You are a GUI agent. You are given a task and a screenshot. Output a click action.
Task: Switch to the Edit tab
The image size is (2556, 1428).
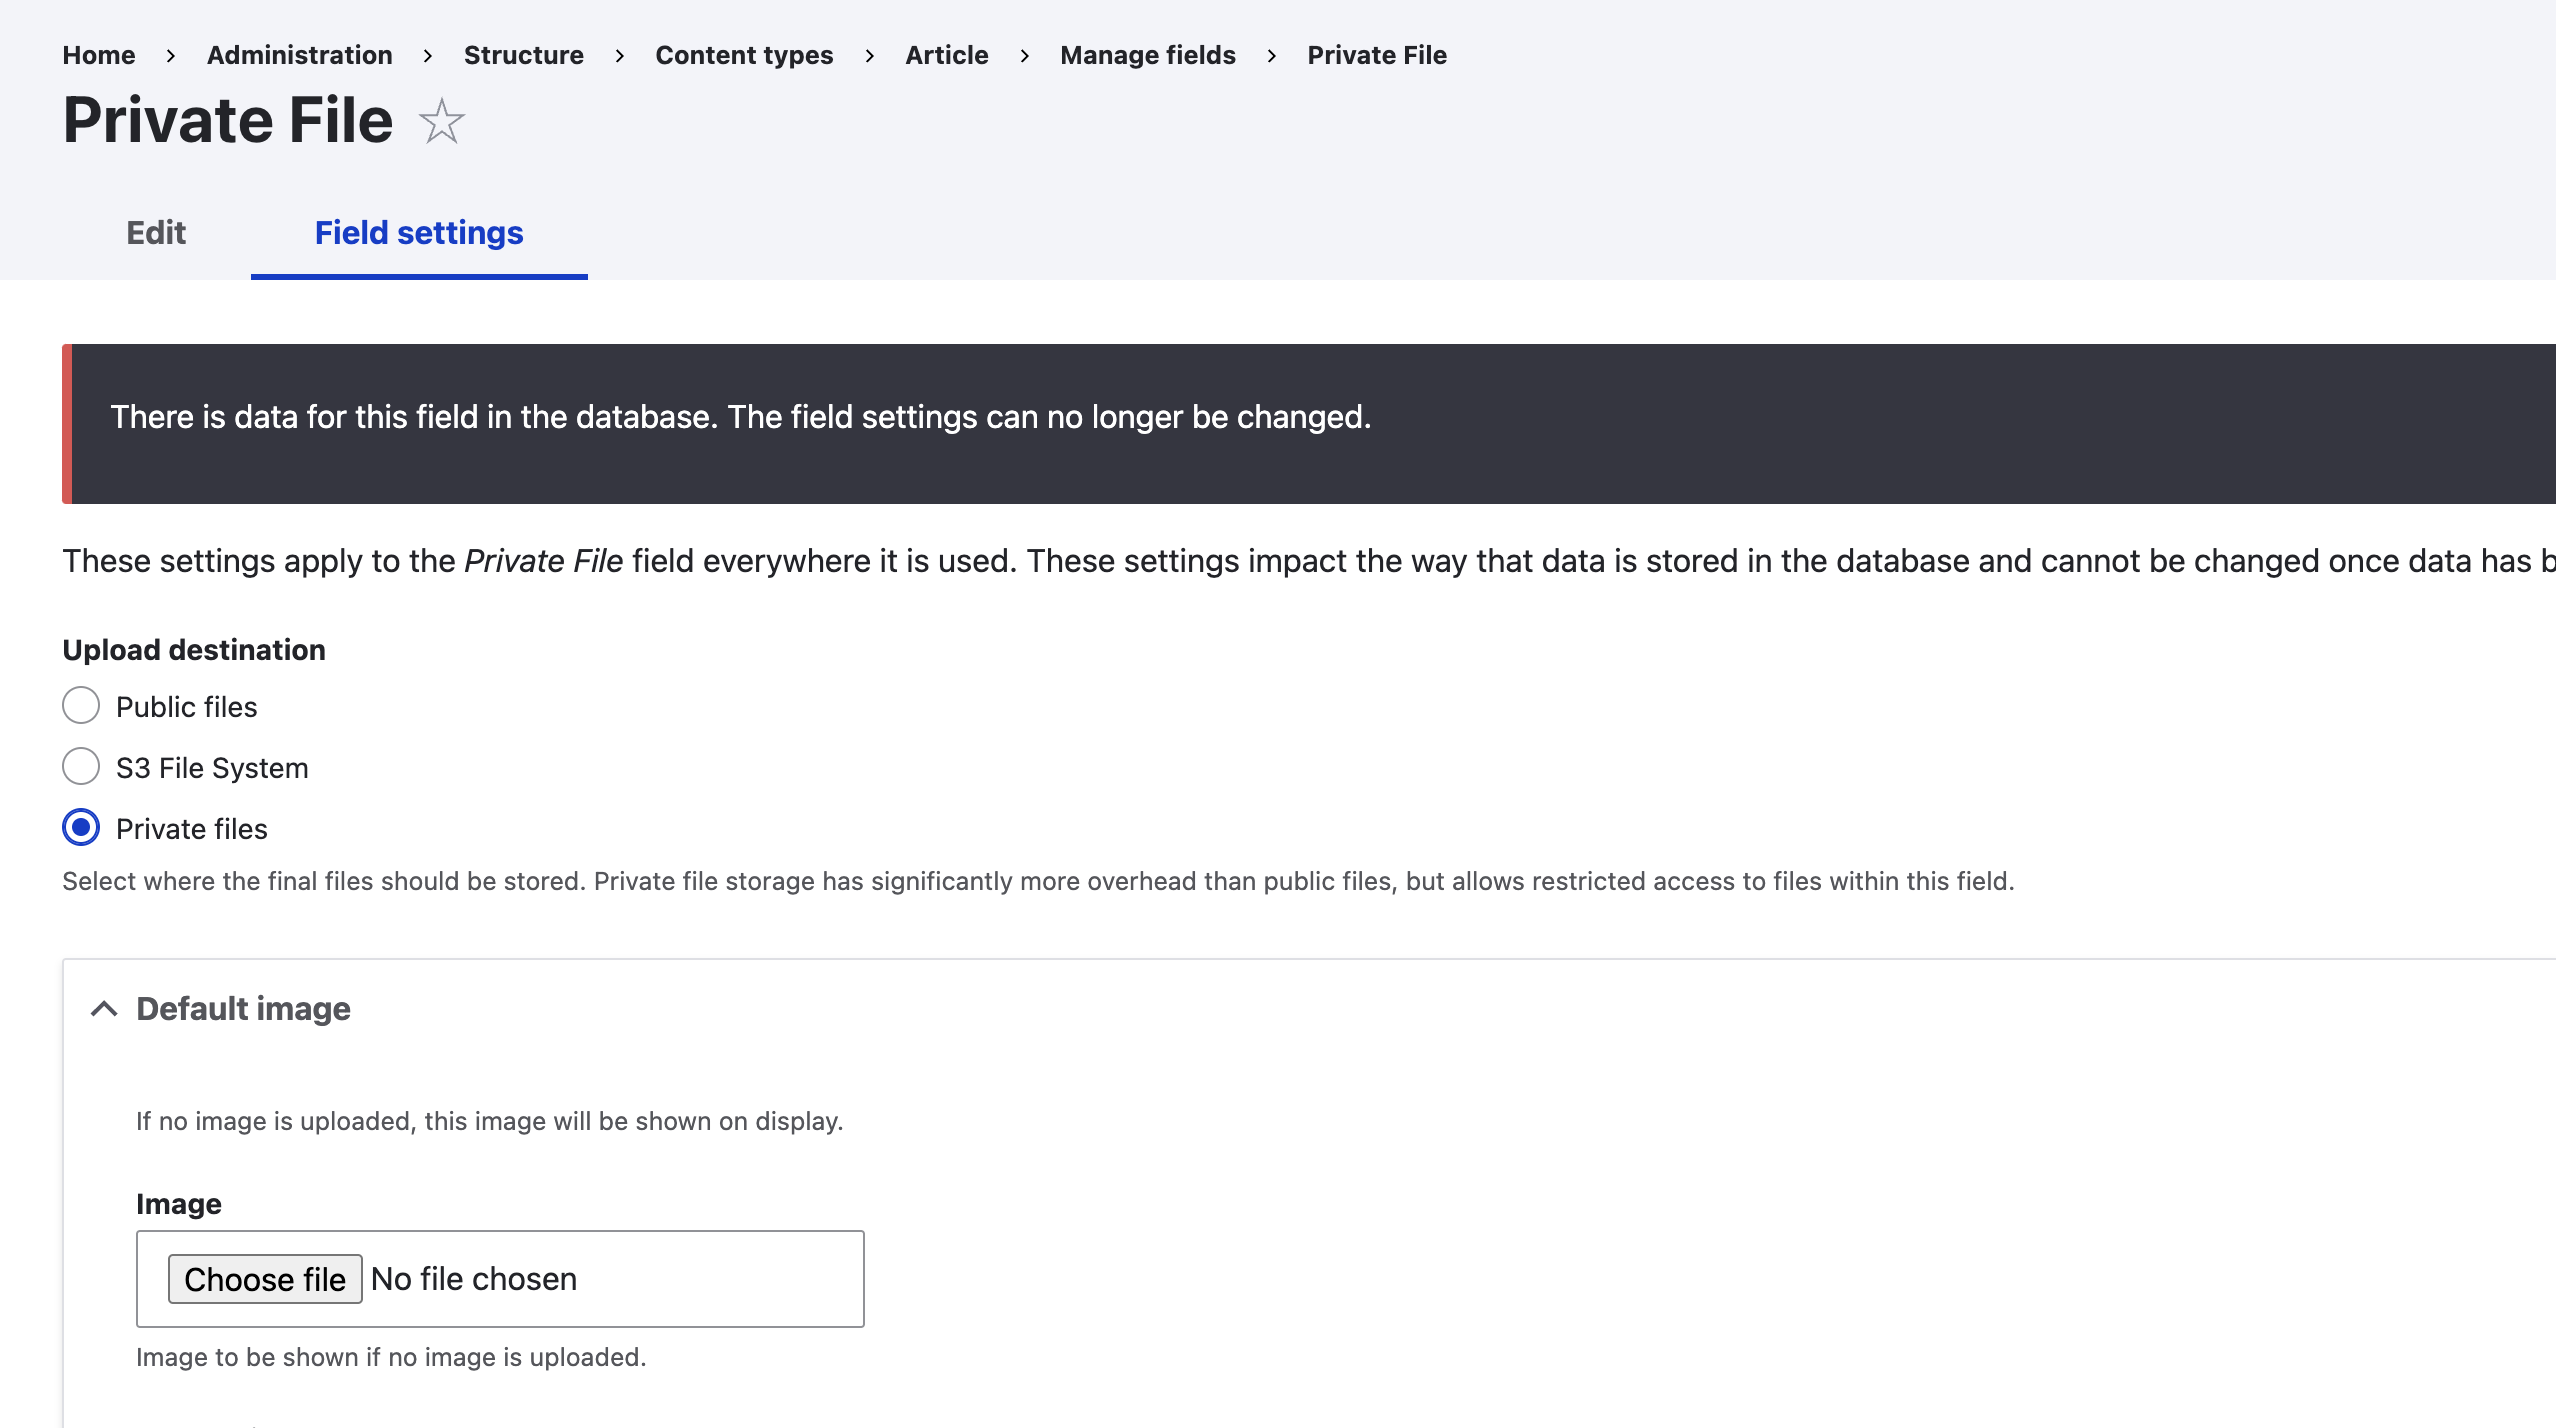pyautogui.click(x=156, y=233)
